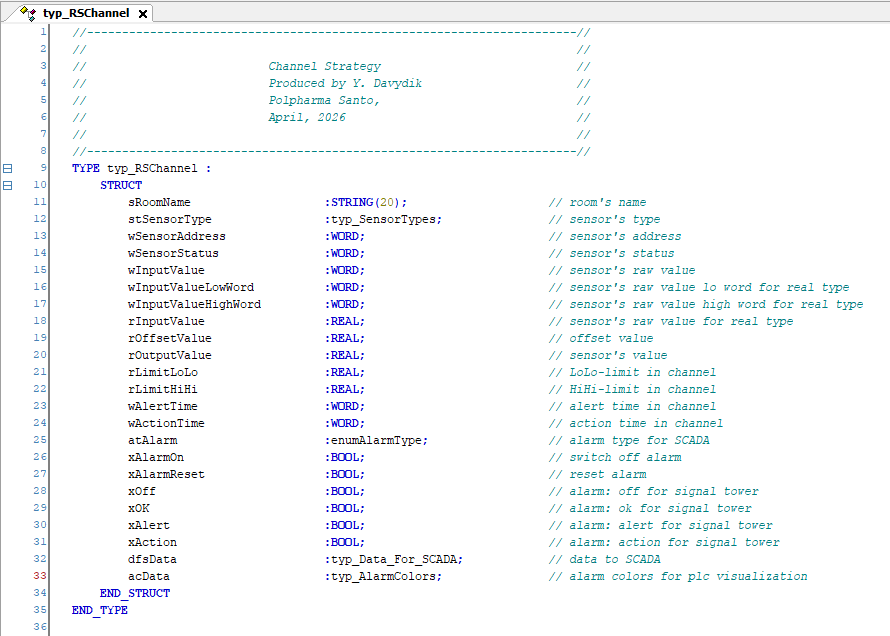This screenshot has width=890, height=636.
Task: Collapse the STRUCT block on line 10
Action: (x=7, y=186)
